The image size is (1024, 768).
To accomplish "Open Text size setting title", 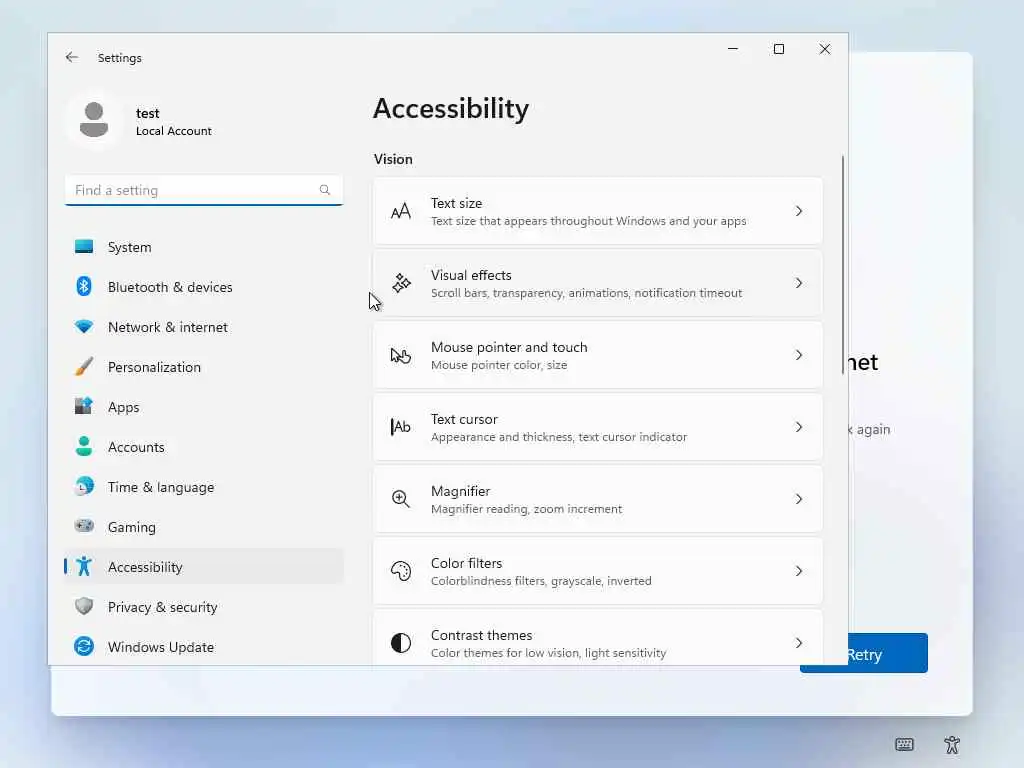I will pyautogui.click(x=456, y=203).
